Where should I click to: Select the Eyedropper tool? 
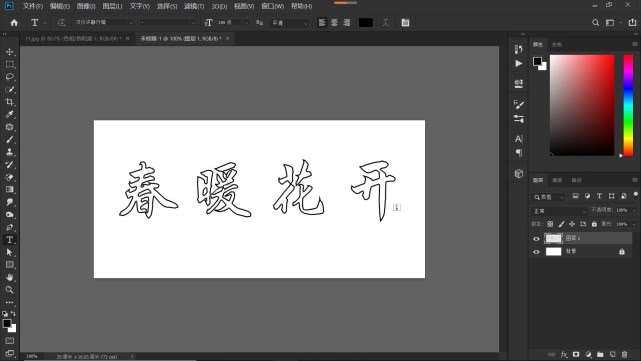[x=9, y=114]
